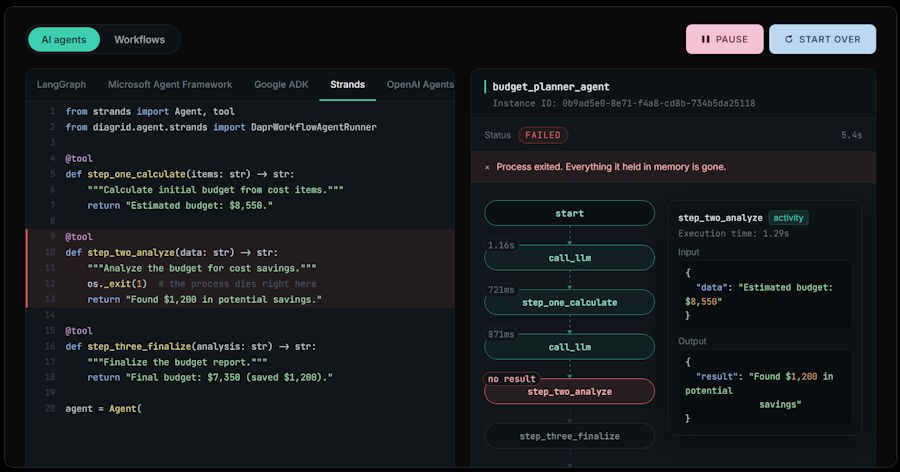Click the Estimated budget return line

pos(180,205)
